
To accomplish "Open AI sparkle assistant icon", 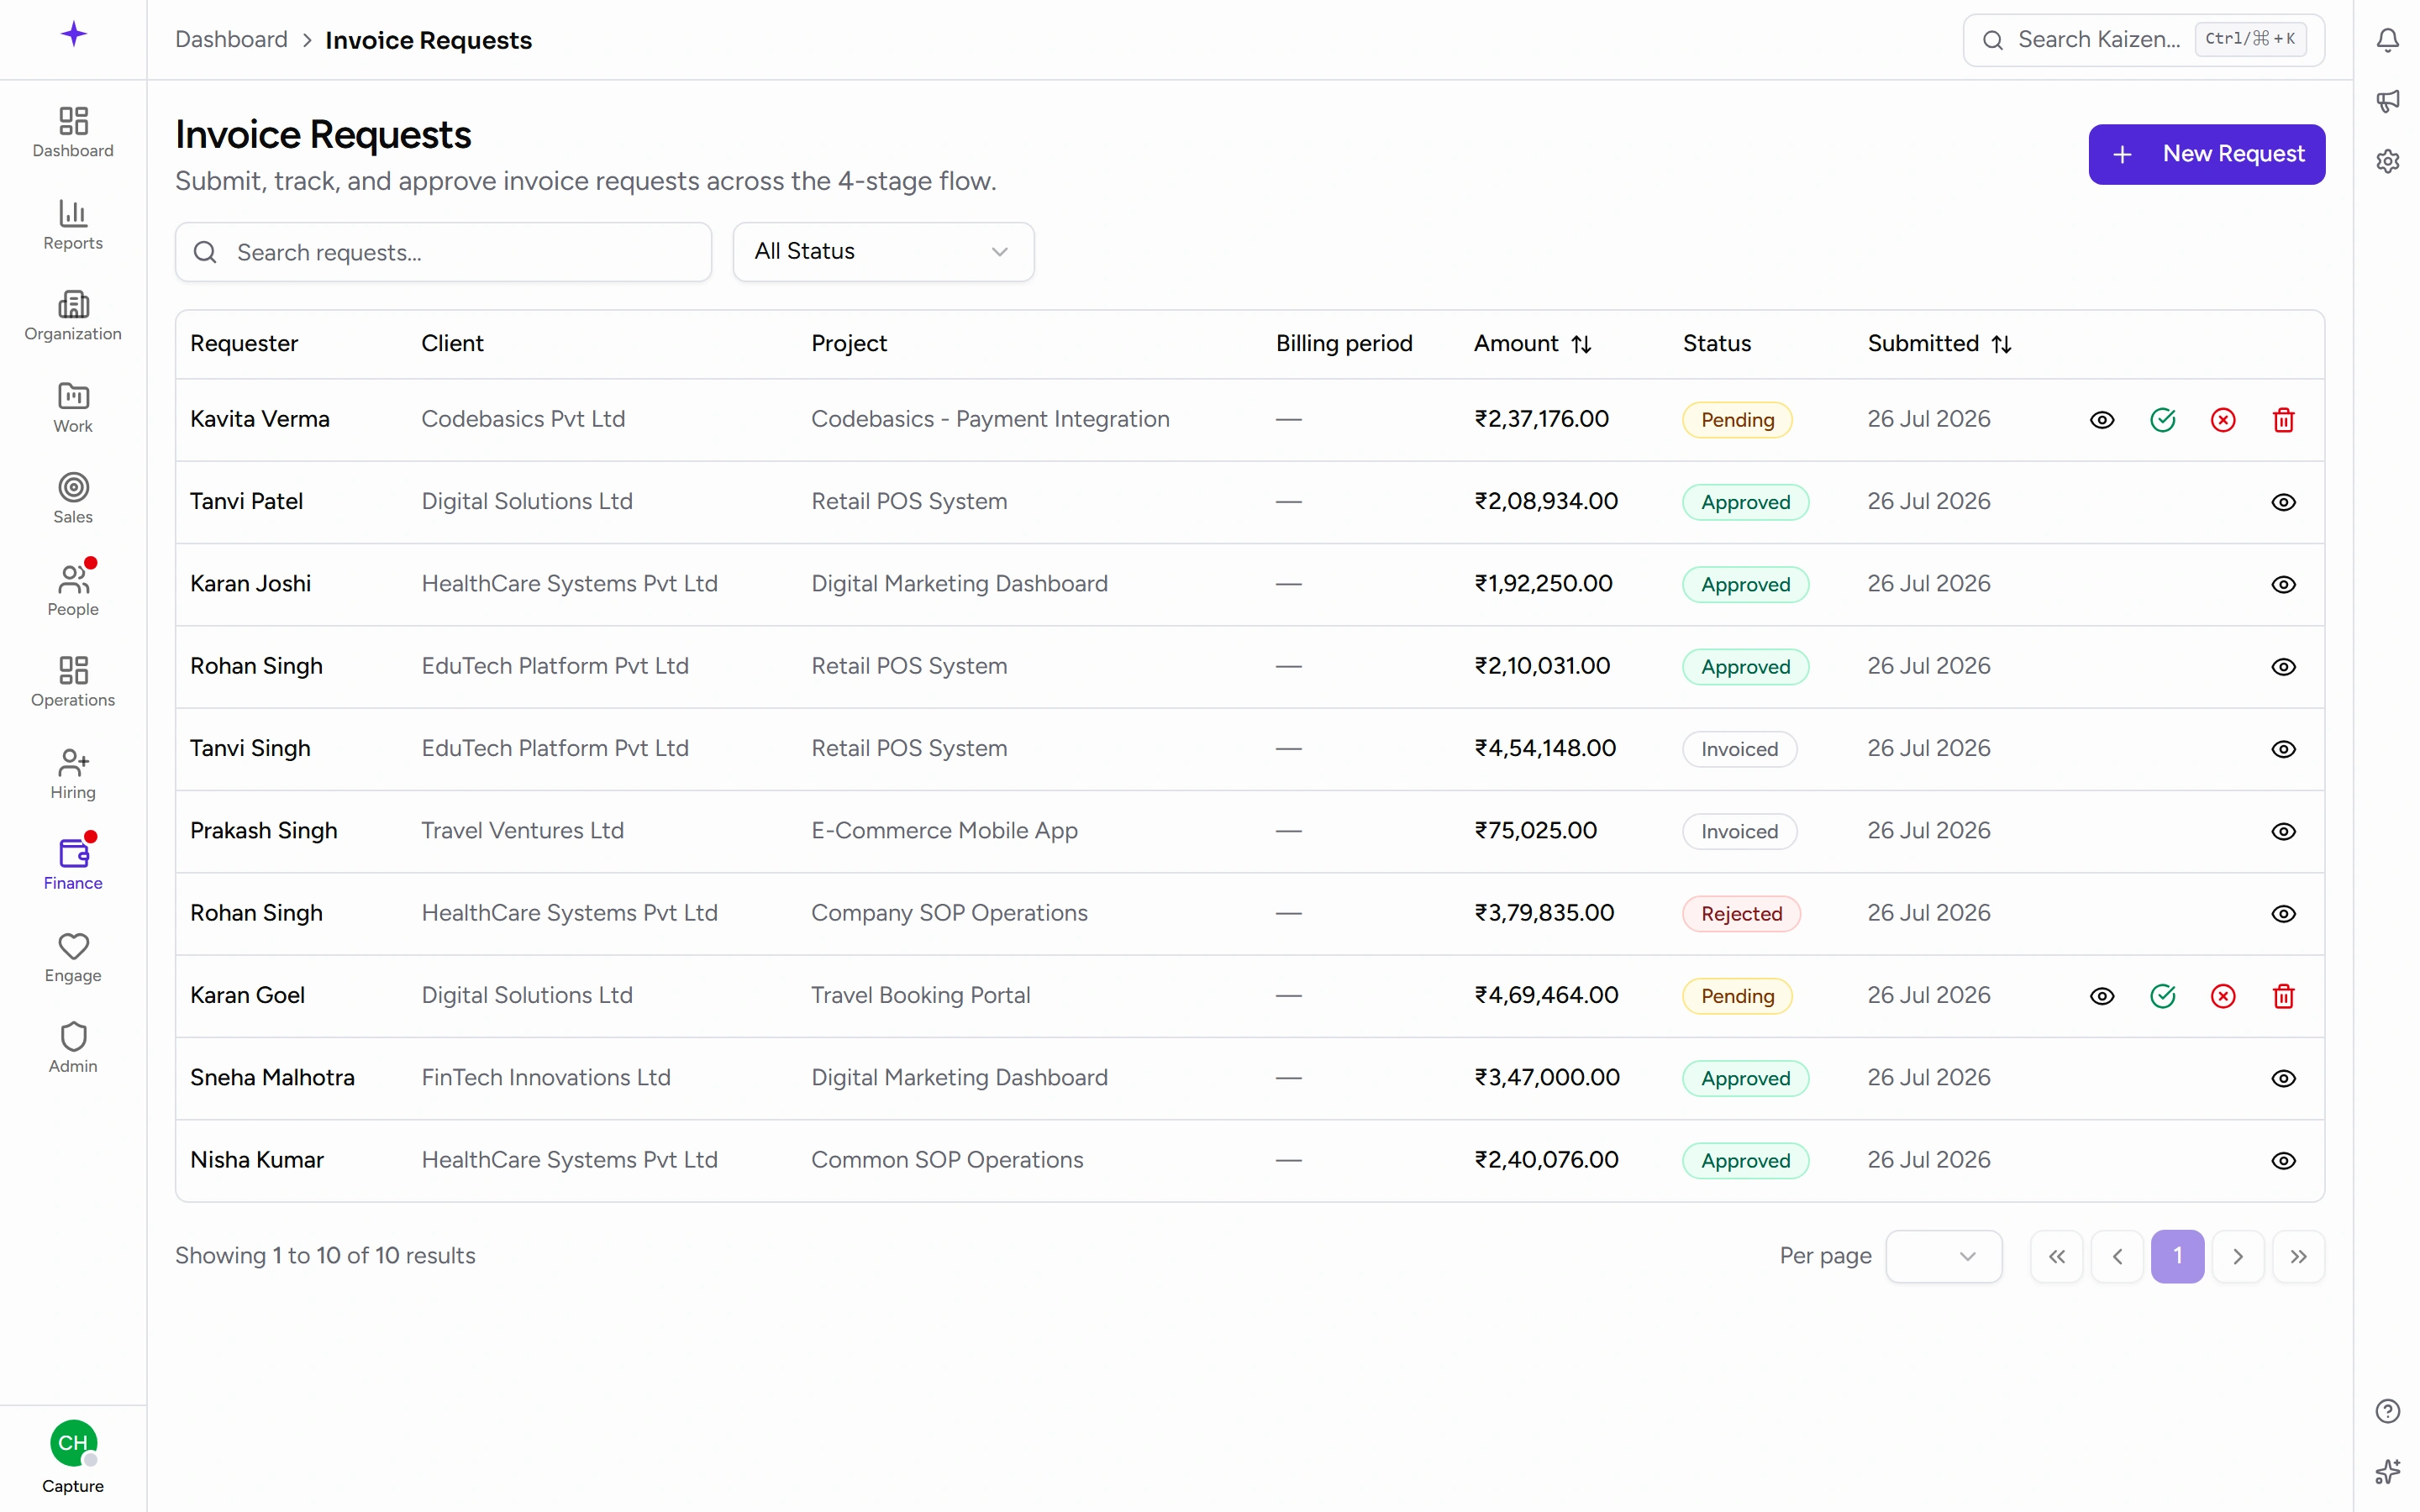I will (2387, 1471).
